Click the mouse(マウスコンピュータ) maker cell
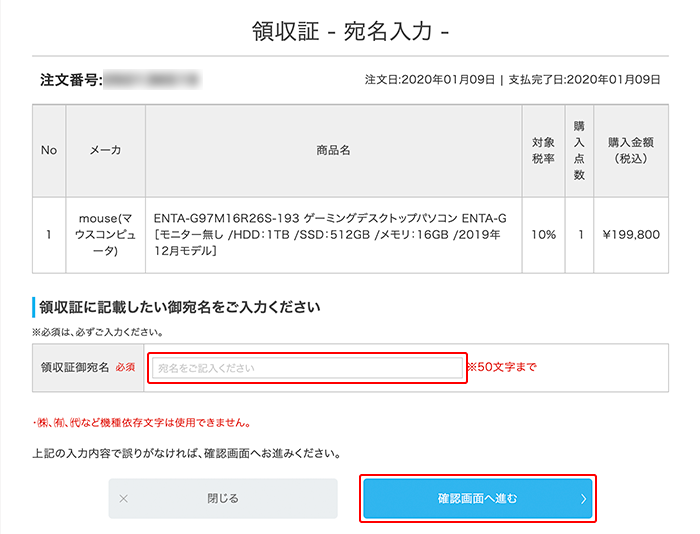This screenshot has width=700, height=534. click(x=105, y=234)
